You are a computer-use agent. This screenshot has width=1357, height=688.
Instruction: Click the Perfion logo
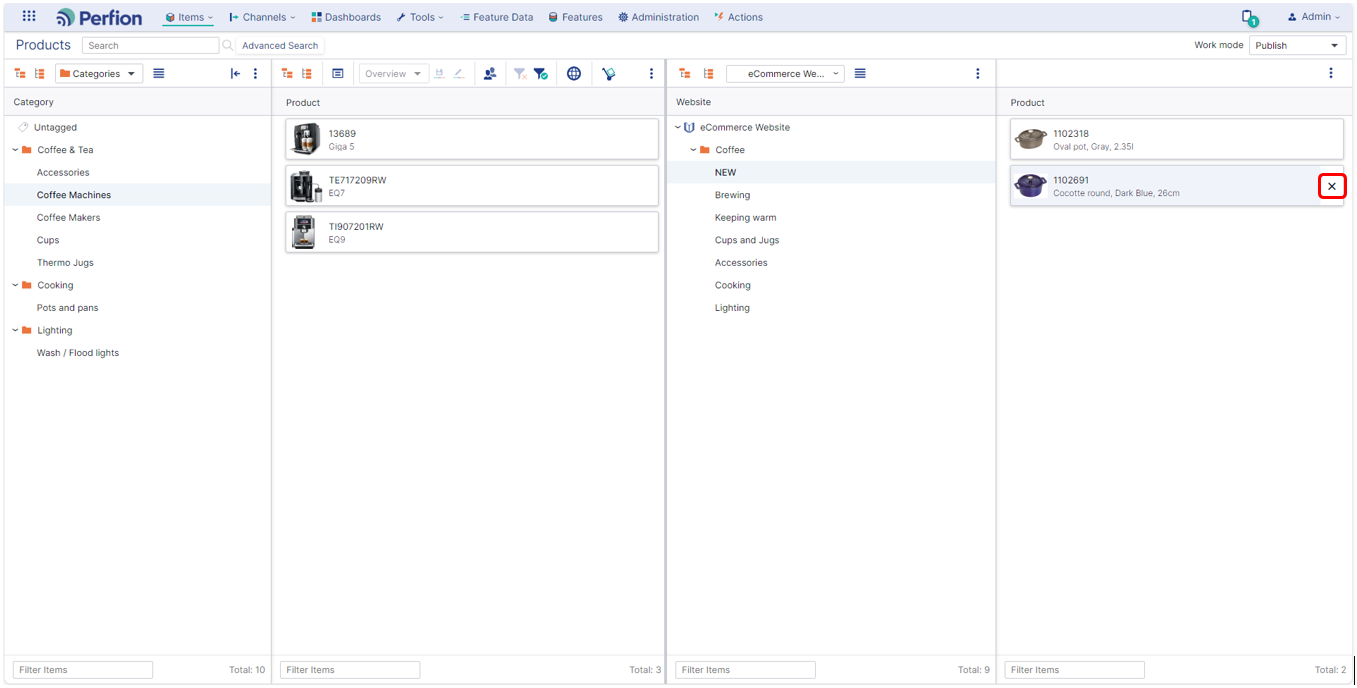pos(99,17)
